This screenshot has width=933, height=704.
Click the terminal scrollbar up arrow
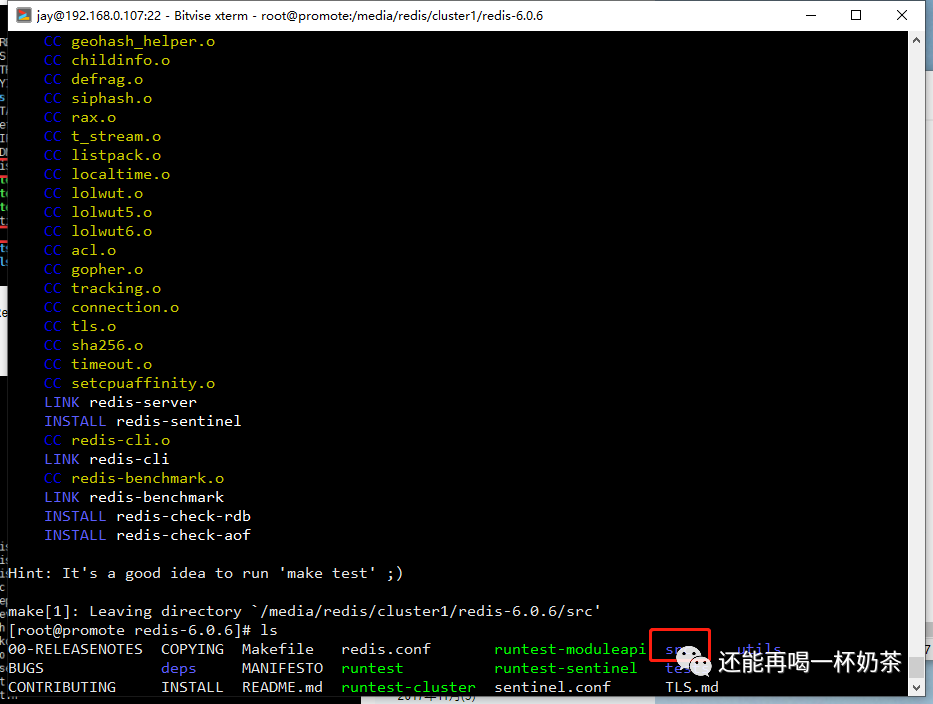pyautogui.click(x=916, y=40)
